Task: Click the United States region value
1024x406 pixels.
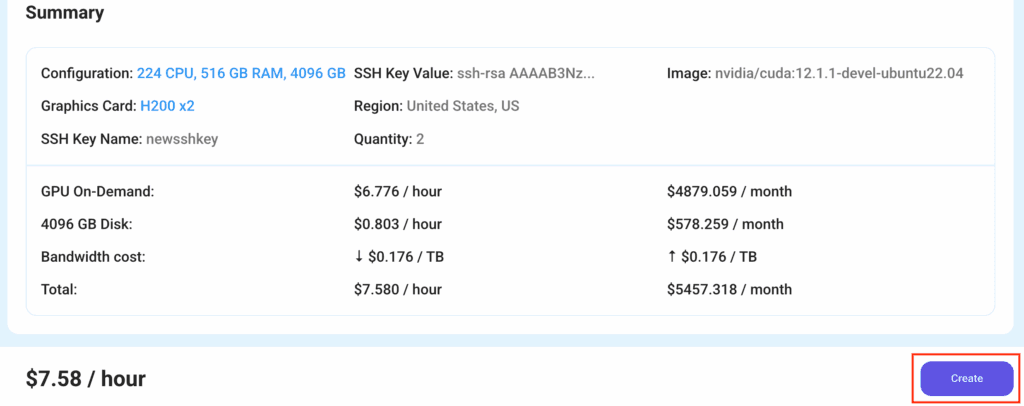Action: (x=463, y=105)
